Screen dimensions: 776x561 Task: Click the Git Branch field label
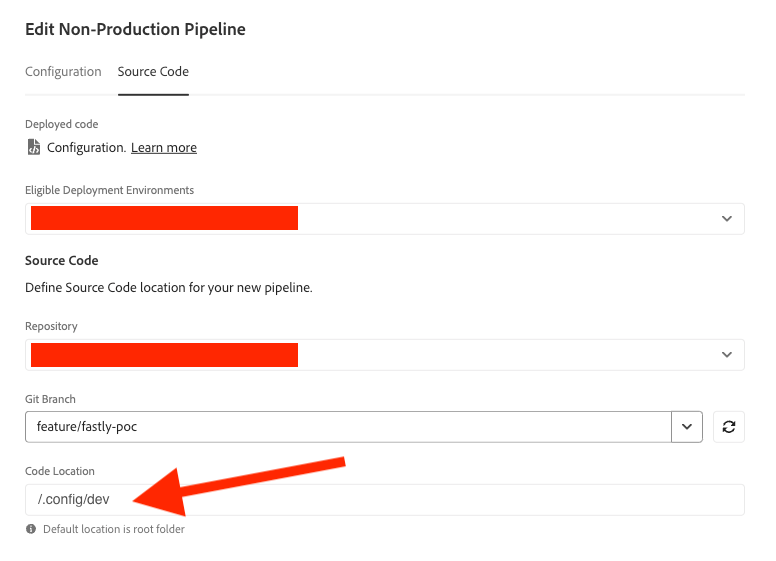coord(50,399)
